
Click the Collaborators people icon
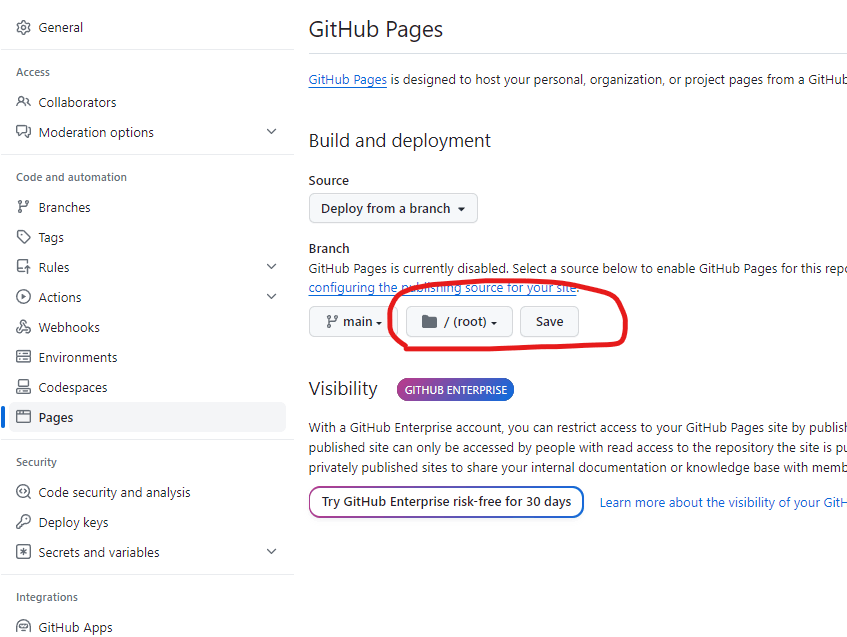[23, 102]
